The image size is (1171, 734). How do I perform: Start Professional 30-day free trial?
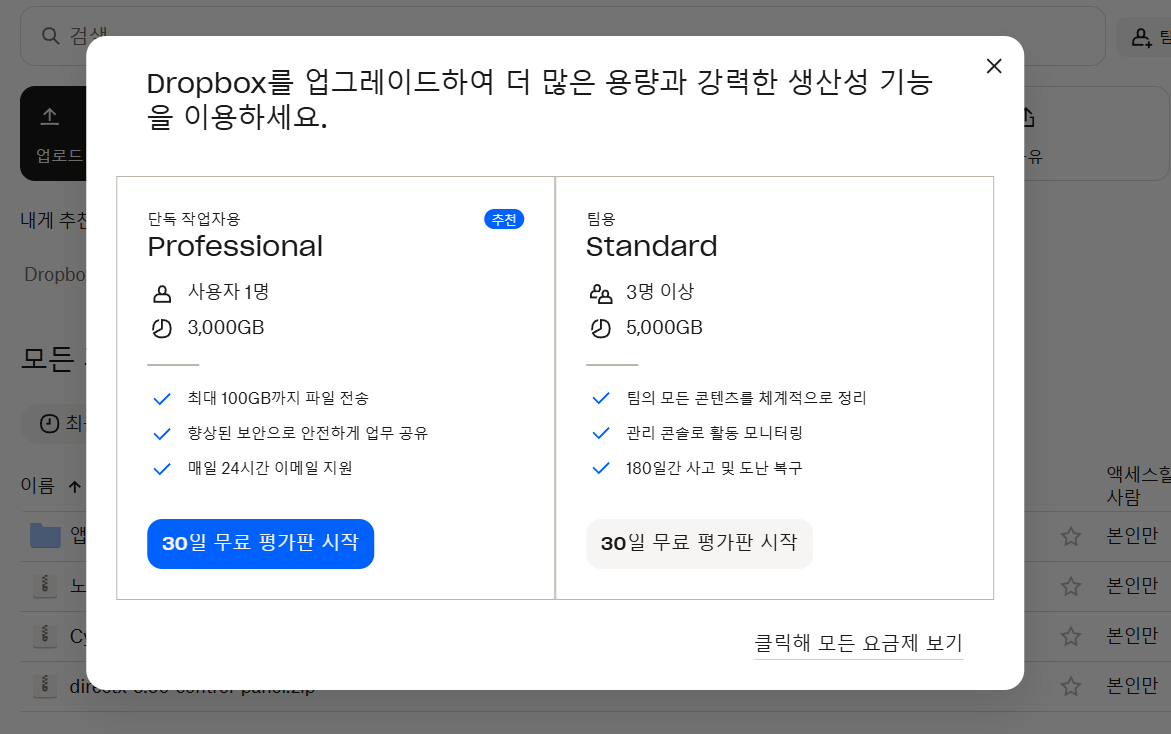point(260,544)
